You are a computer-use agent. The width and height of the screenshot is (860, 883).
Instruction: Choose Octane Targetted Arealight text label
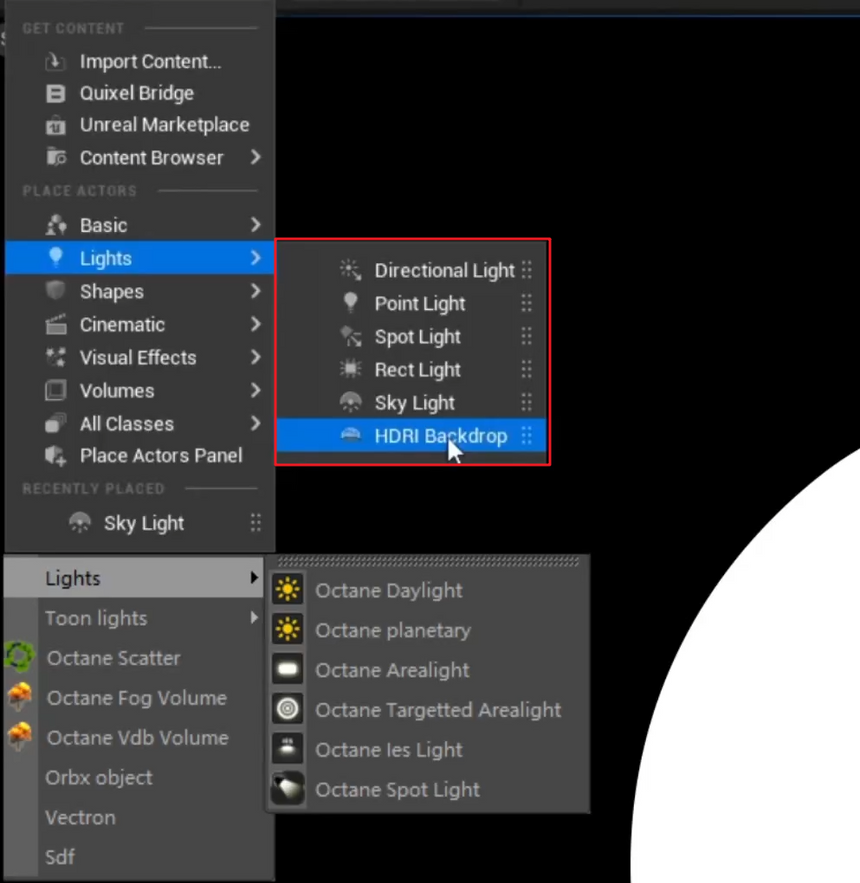tap(438, 710)
